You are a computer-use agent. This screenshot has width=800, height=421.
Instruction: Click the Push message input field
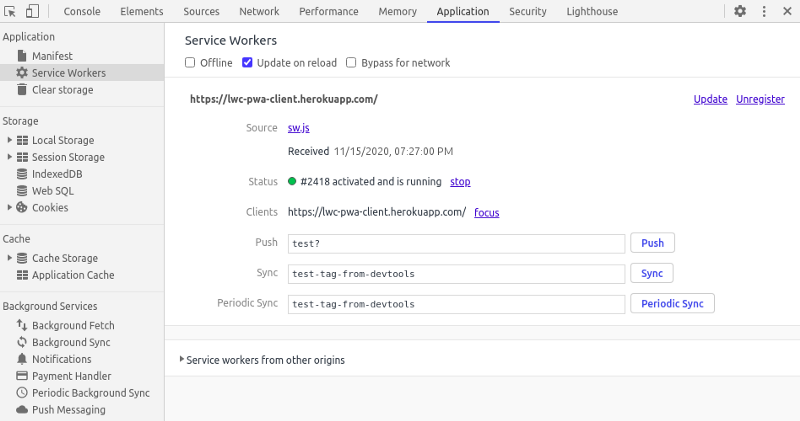[x=454, y=243]
